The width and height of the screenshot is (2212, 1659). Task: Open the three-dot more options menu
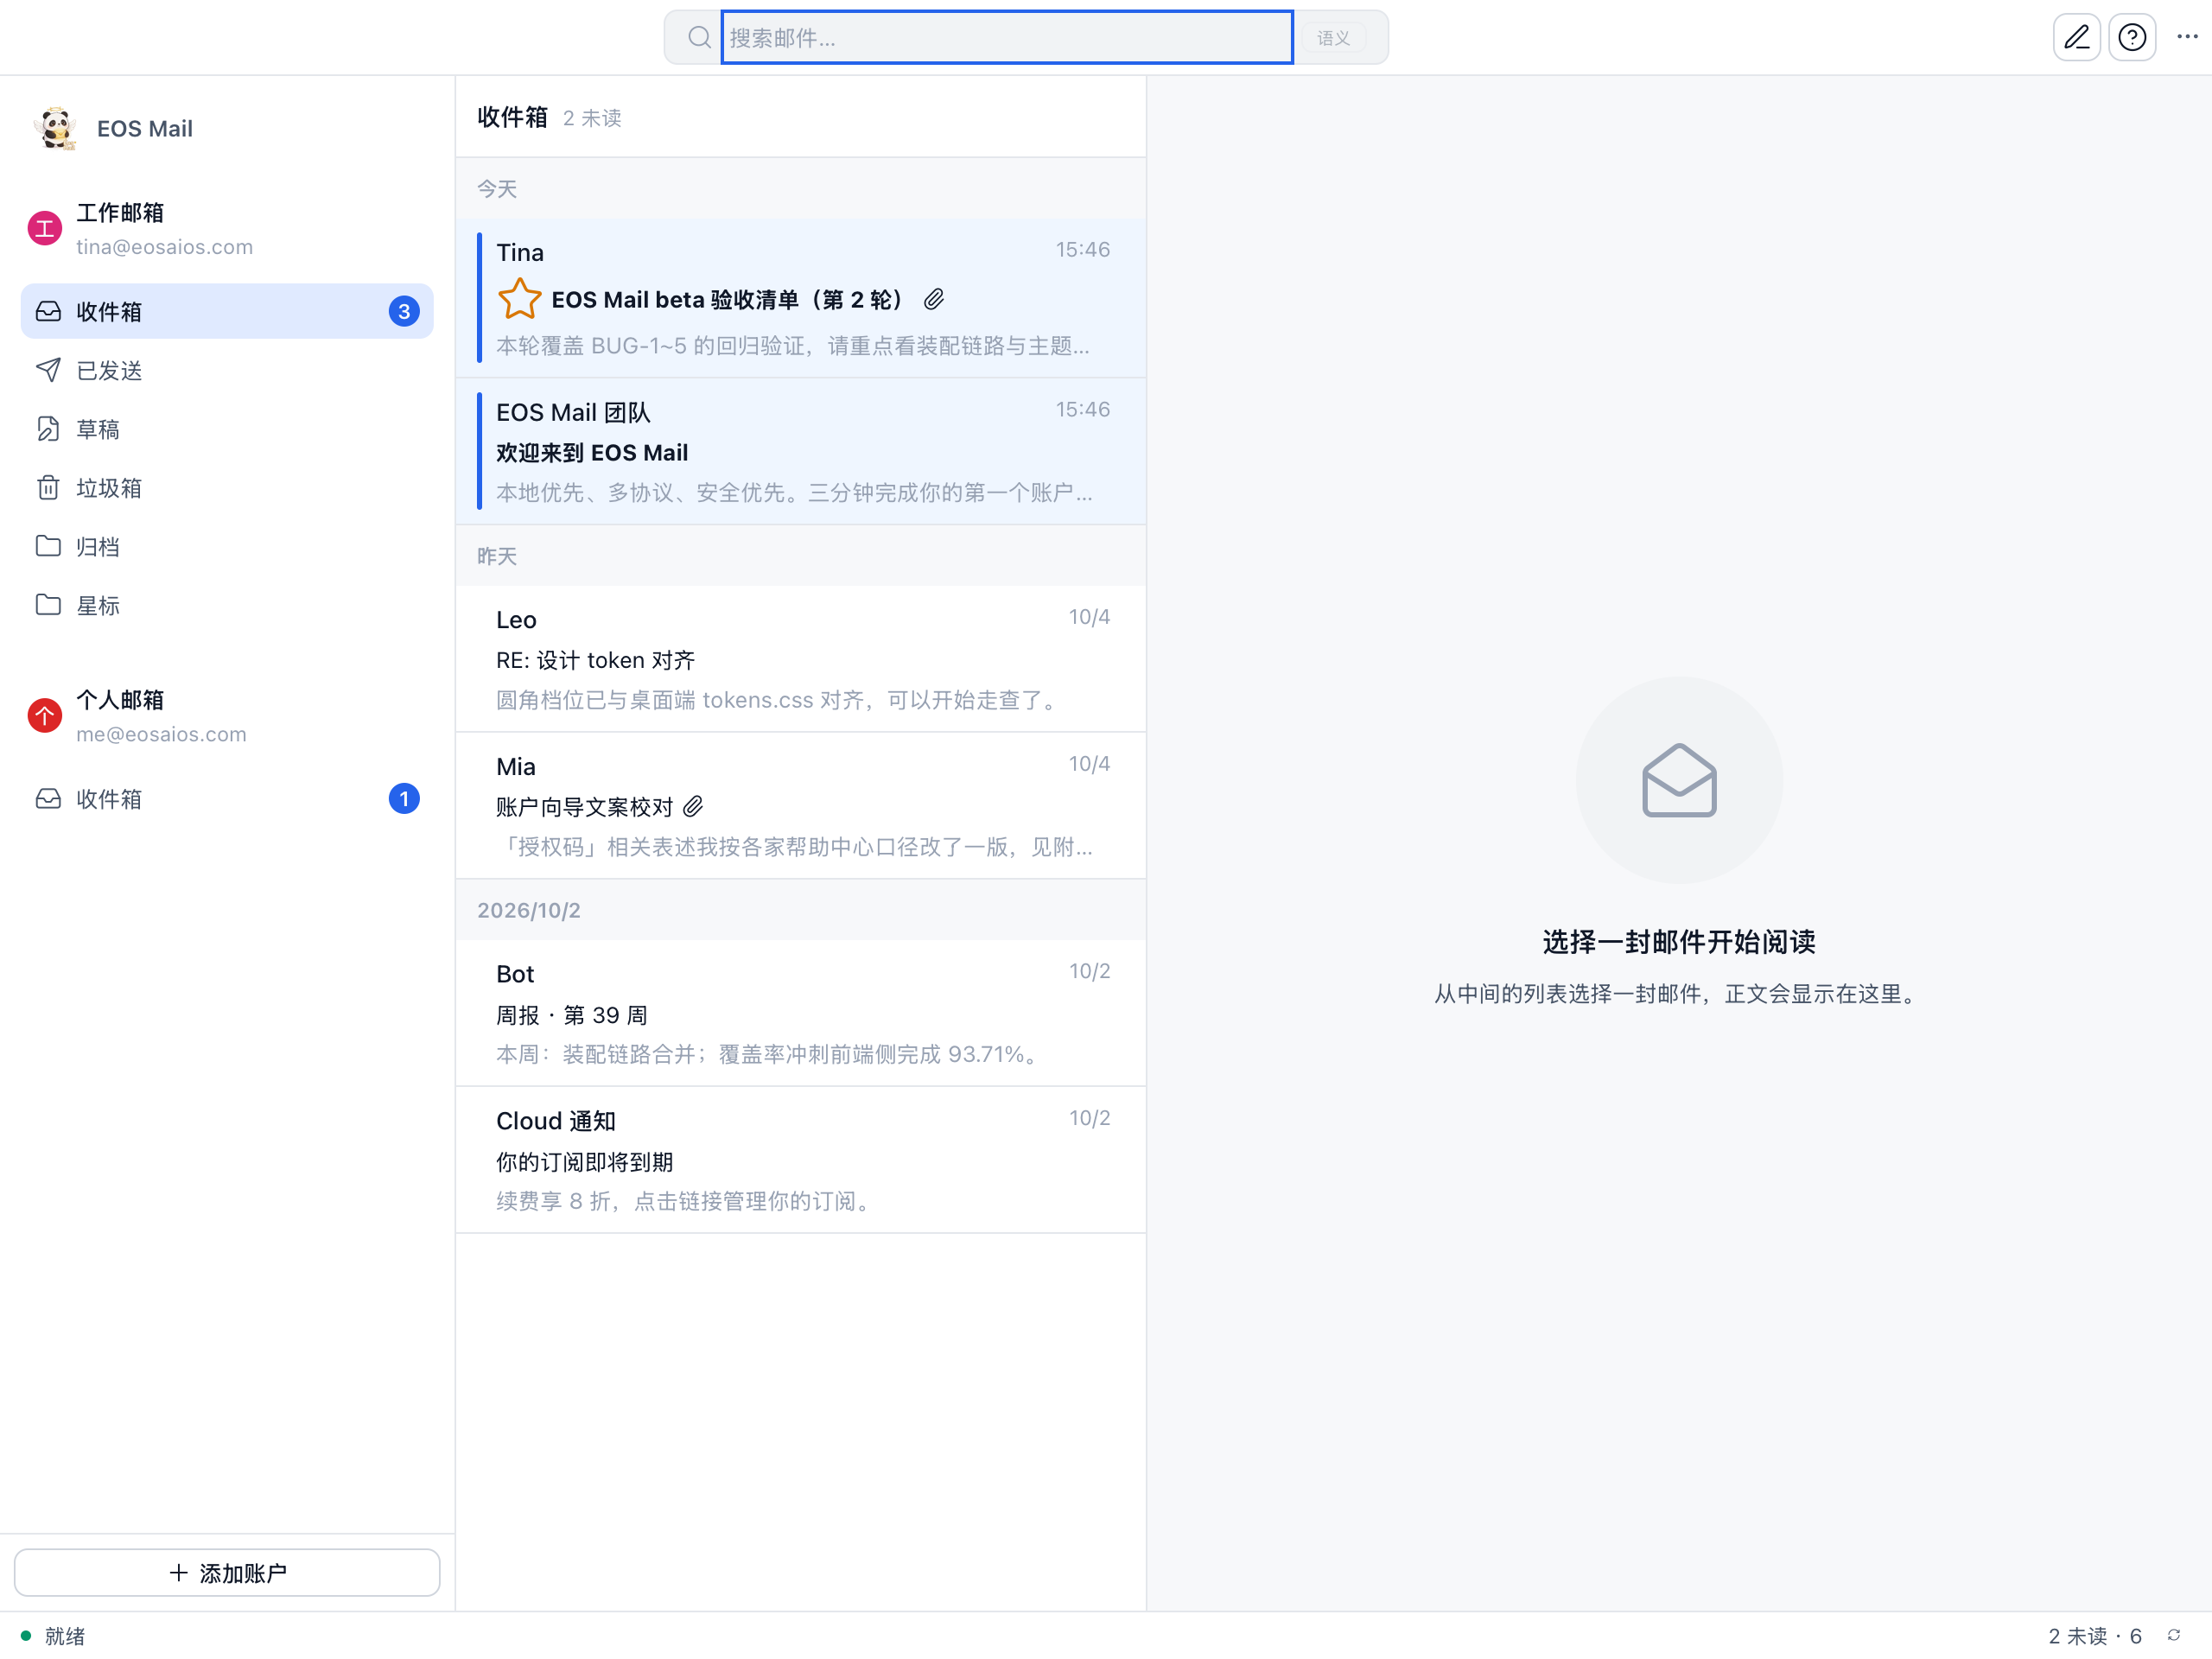pos(2187,38)
